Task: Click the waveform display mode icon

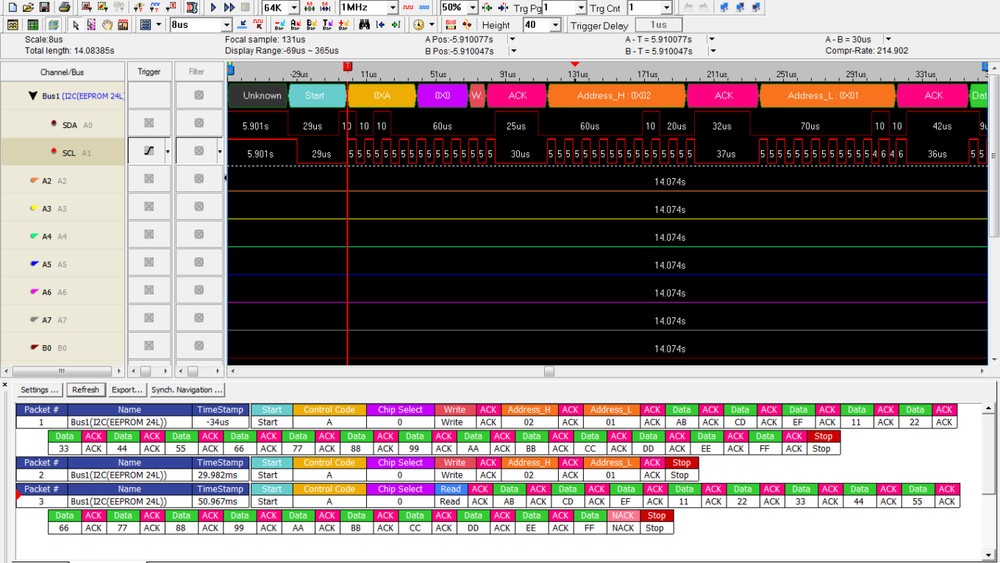Action: point(12,25)
